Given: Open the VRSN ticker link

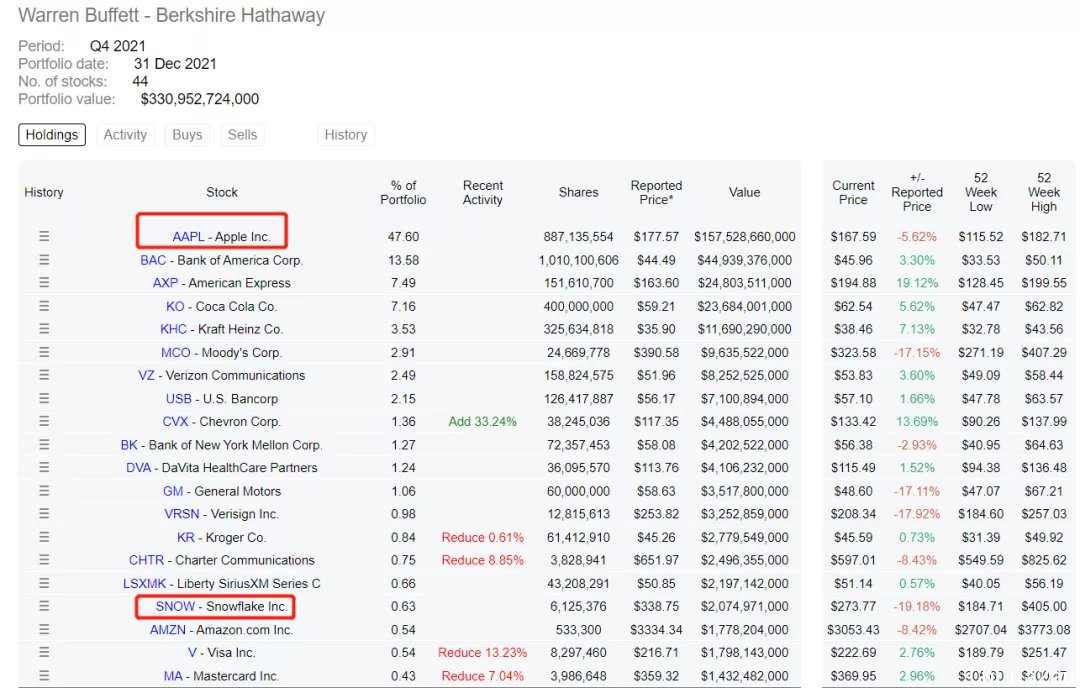Looking at the screenshot, I should [x=182, y=514].
